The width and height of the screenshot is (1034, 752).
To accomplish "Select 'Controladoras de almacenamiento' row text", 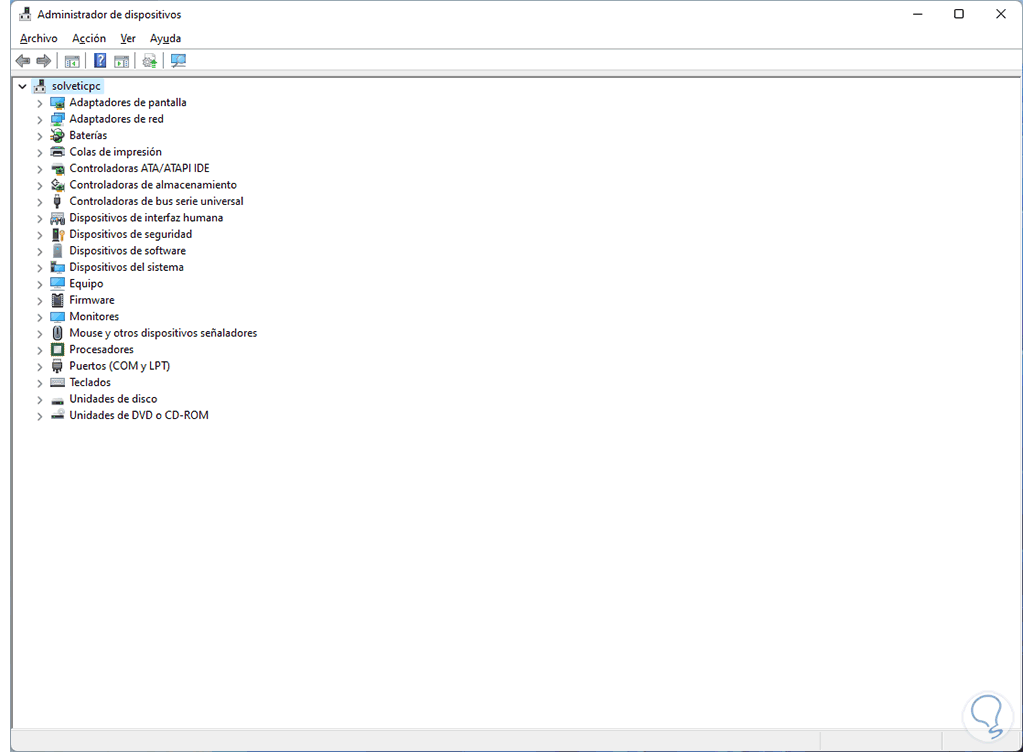I will coord(153,185).
